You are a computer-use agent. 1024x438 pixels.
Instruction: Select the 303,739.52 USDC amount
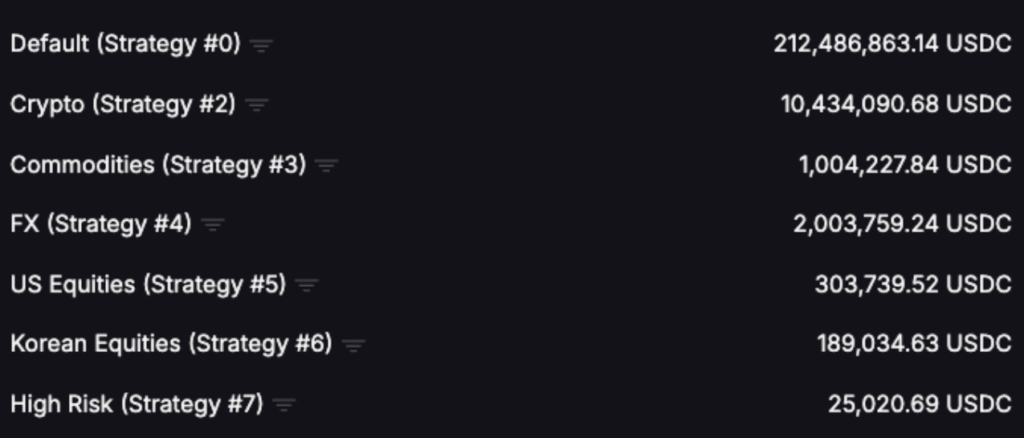(913, 285)
